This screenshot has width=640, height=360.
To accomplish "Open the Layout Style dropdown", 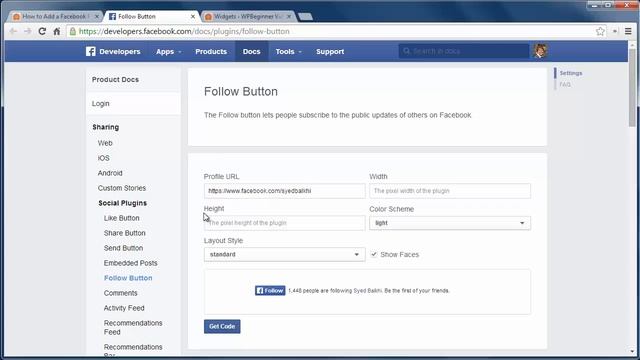I will pyautogui.click(x=284, y=254).
